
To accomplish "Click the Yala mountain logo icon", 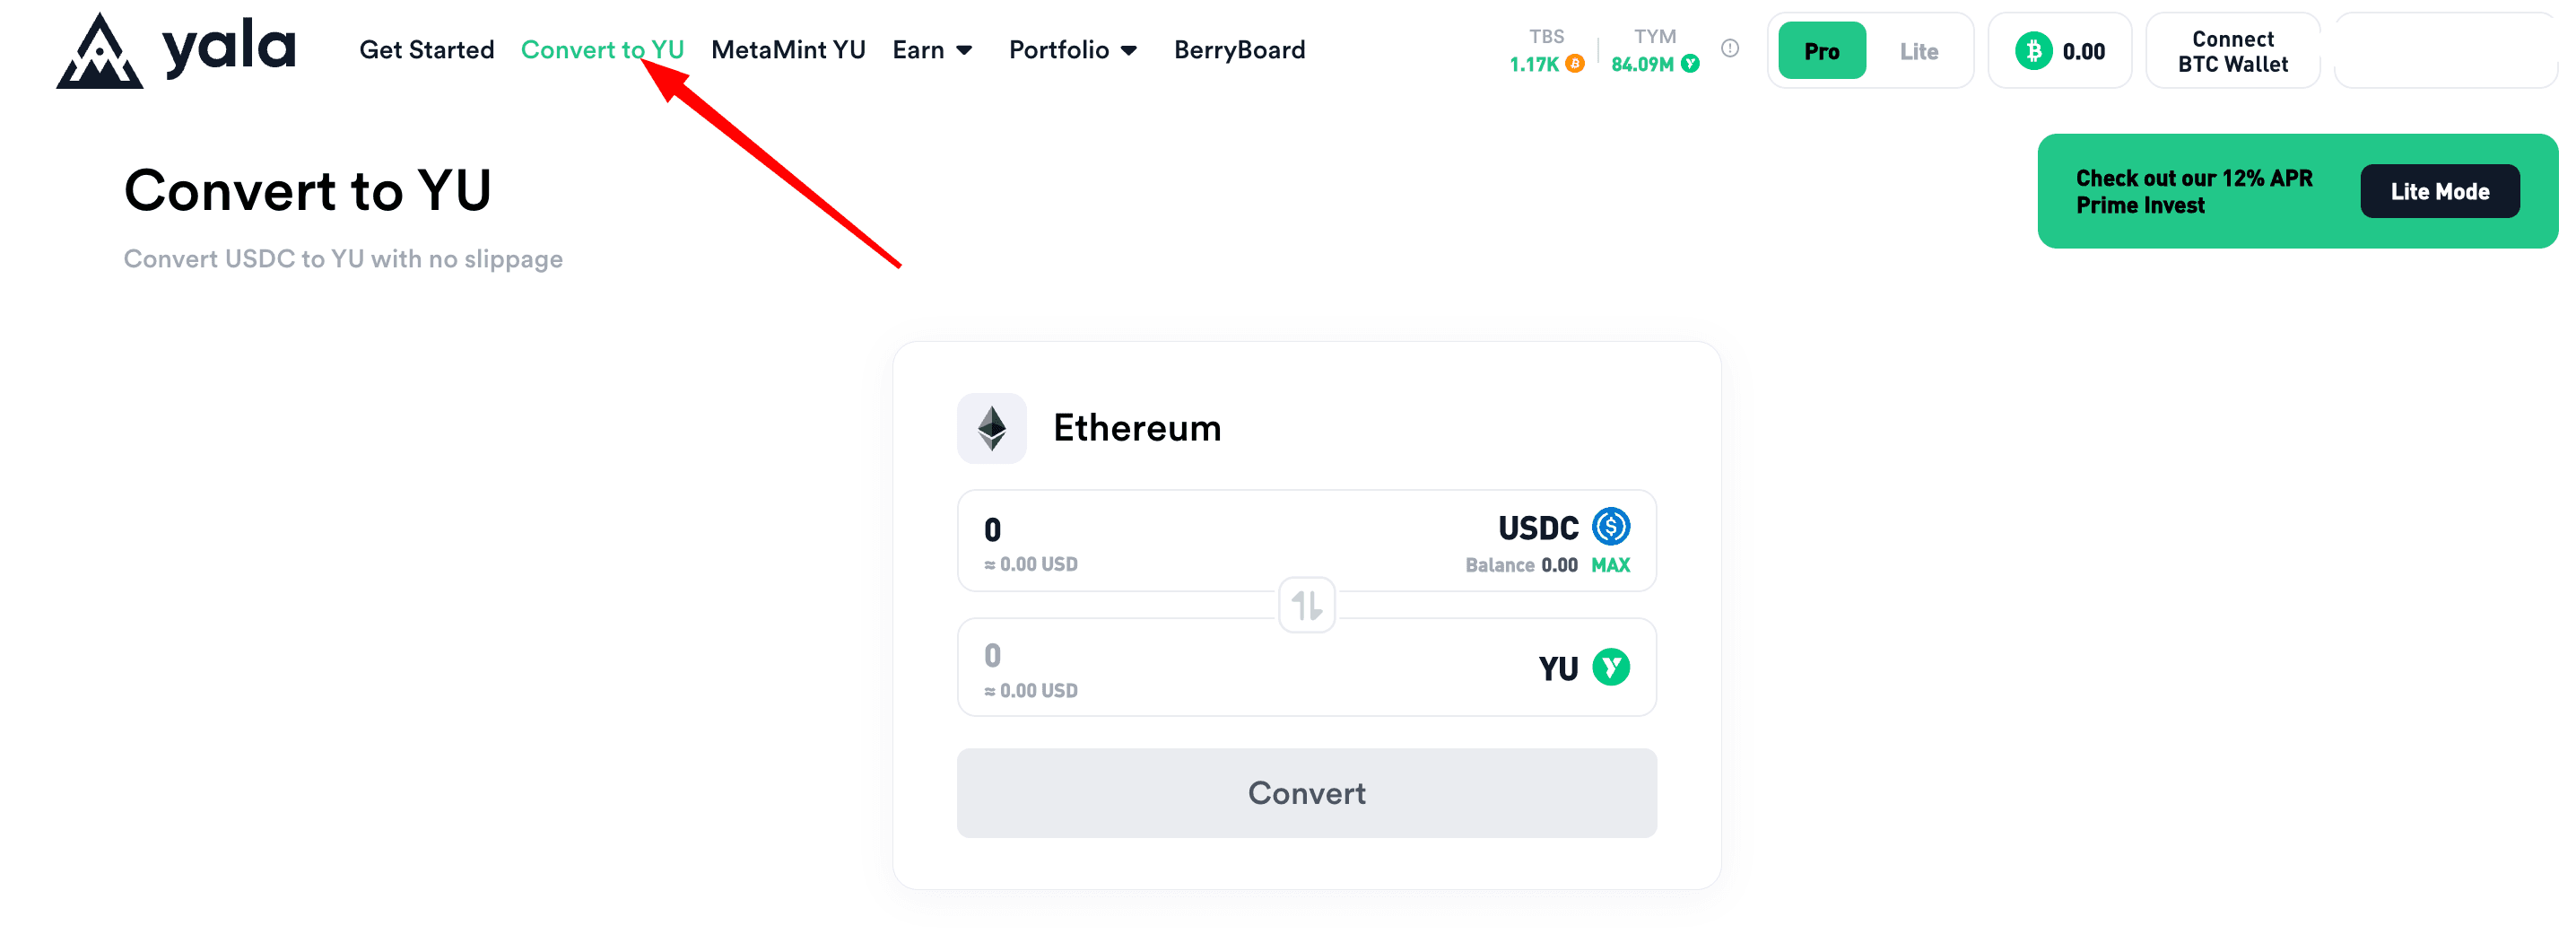I will 99,50.
